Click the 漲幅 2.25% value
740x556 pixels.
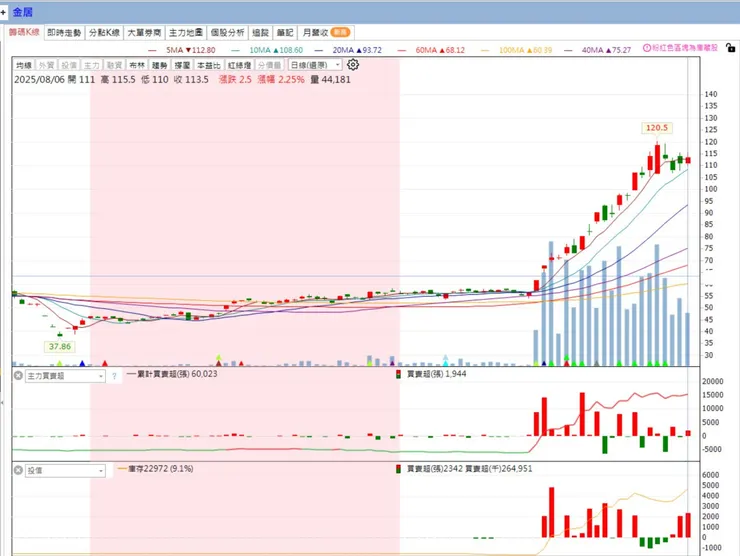(281, 80)
